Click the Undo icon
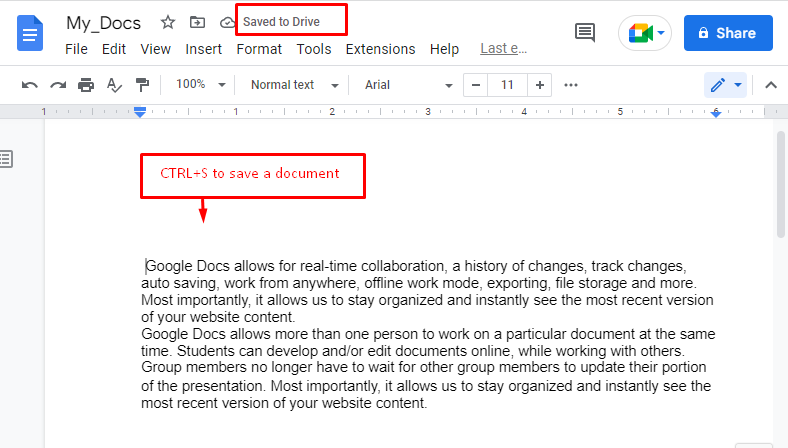The width and height of the screenshot is (788, 448). click(x=30, y=85)
